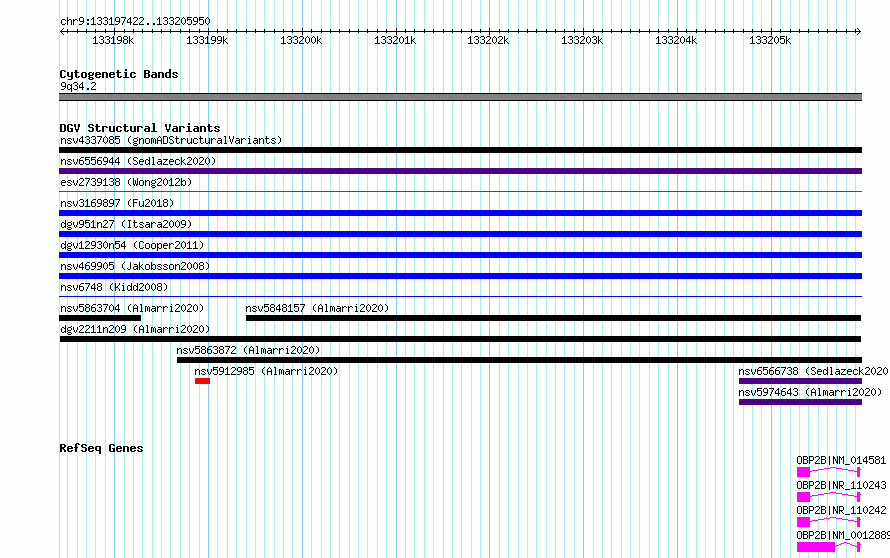Click the 133203k ruler tick label
This screenshot has height=558, width=890.
582,40
